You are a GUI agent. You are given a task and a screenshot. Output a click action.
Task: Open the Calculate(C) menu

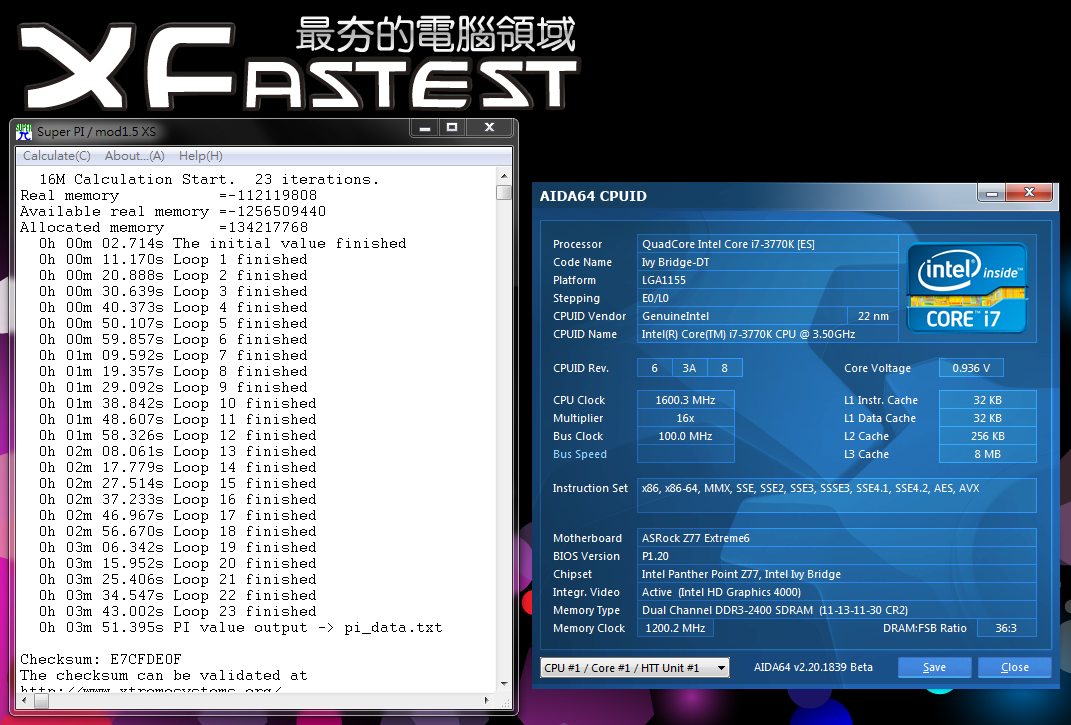57,156
